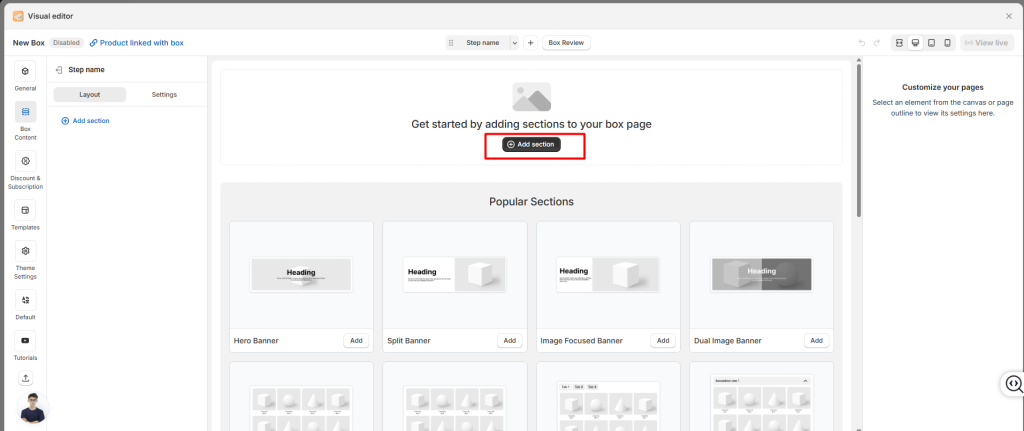Viewport: 1024px width, 431px height.
Task: Open Discount & Subscription panel
Action: 25,161
